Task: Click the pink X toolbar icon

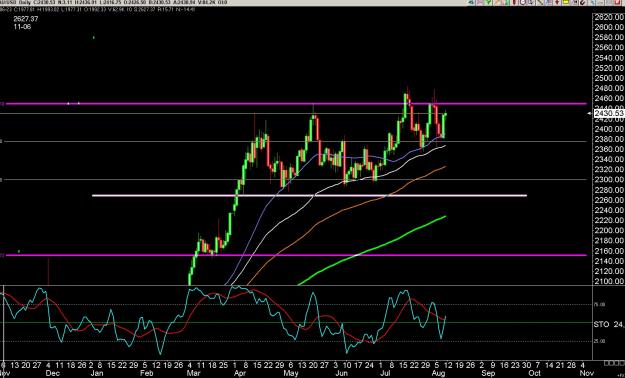Action: pyautogui.click(x=480, y=2)
